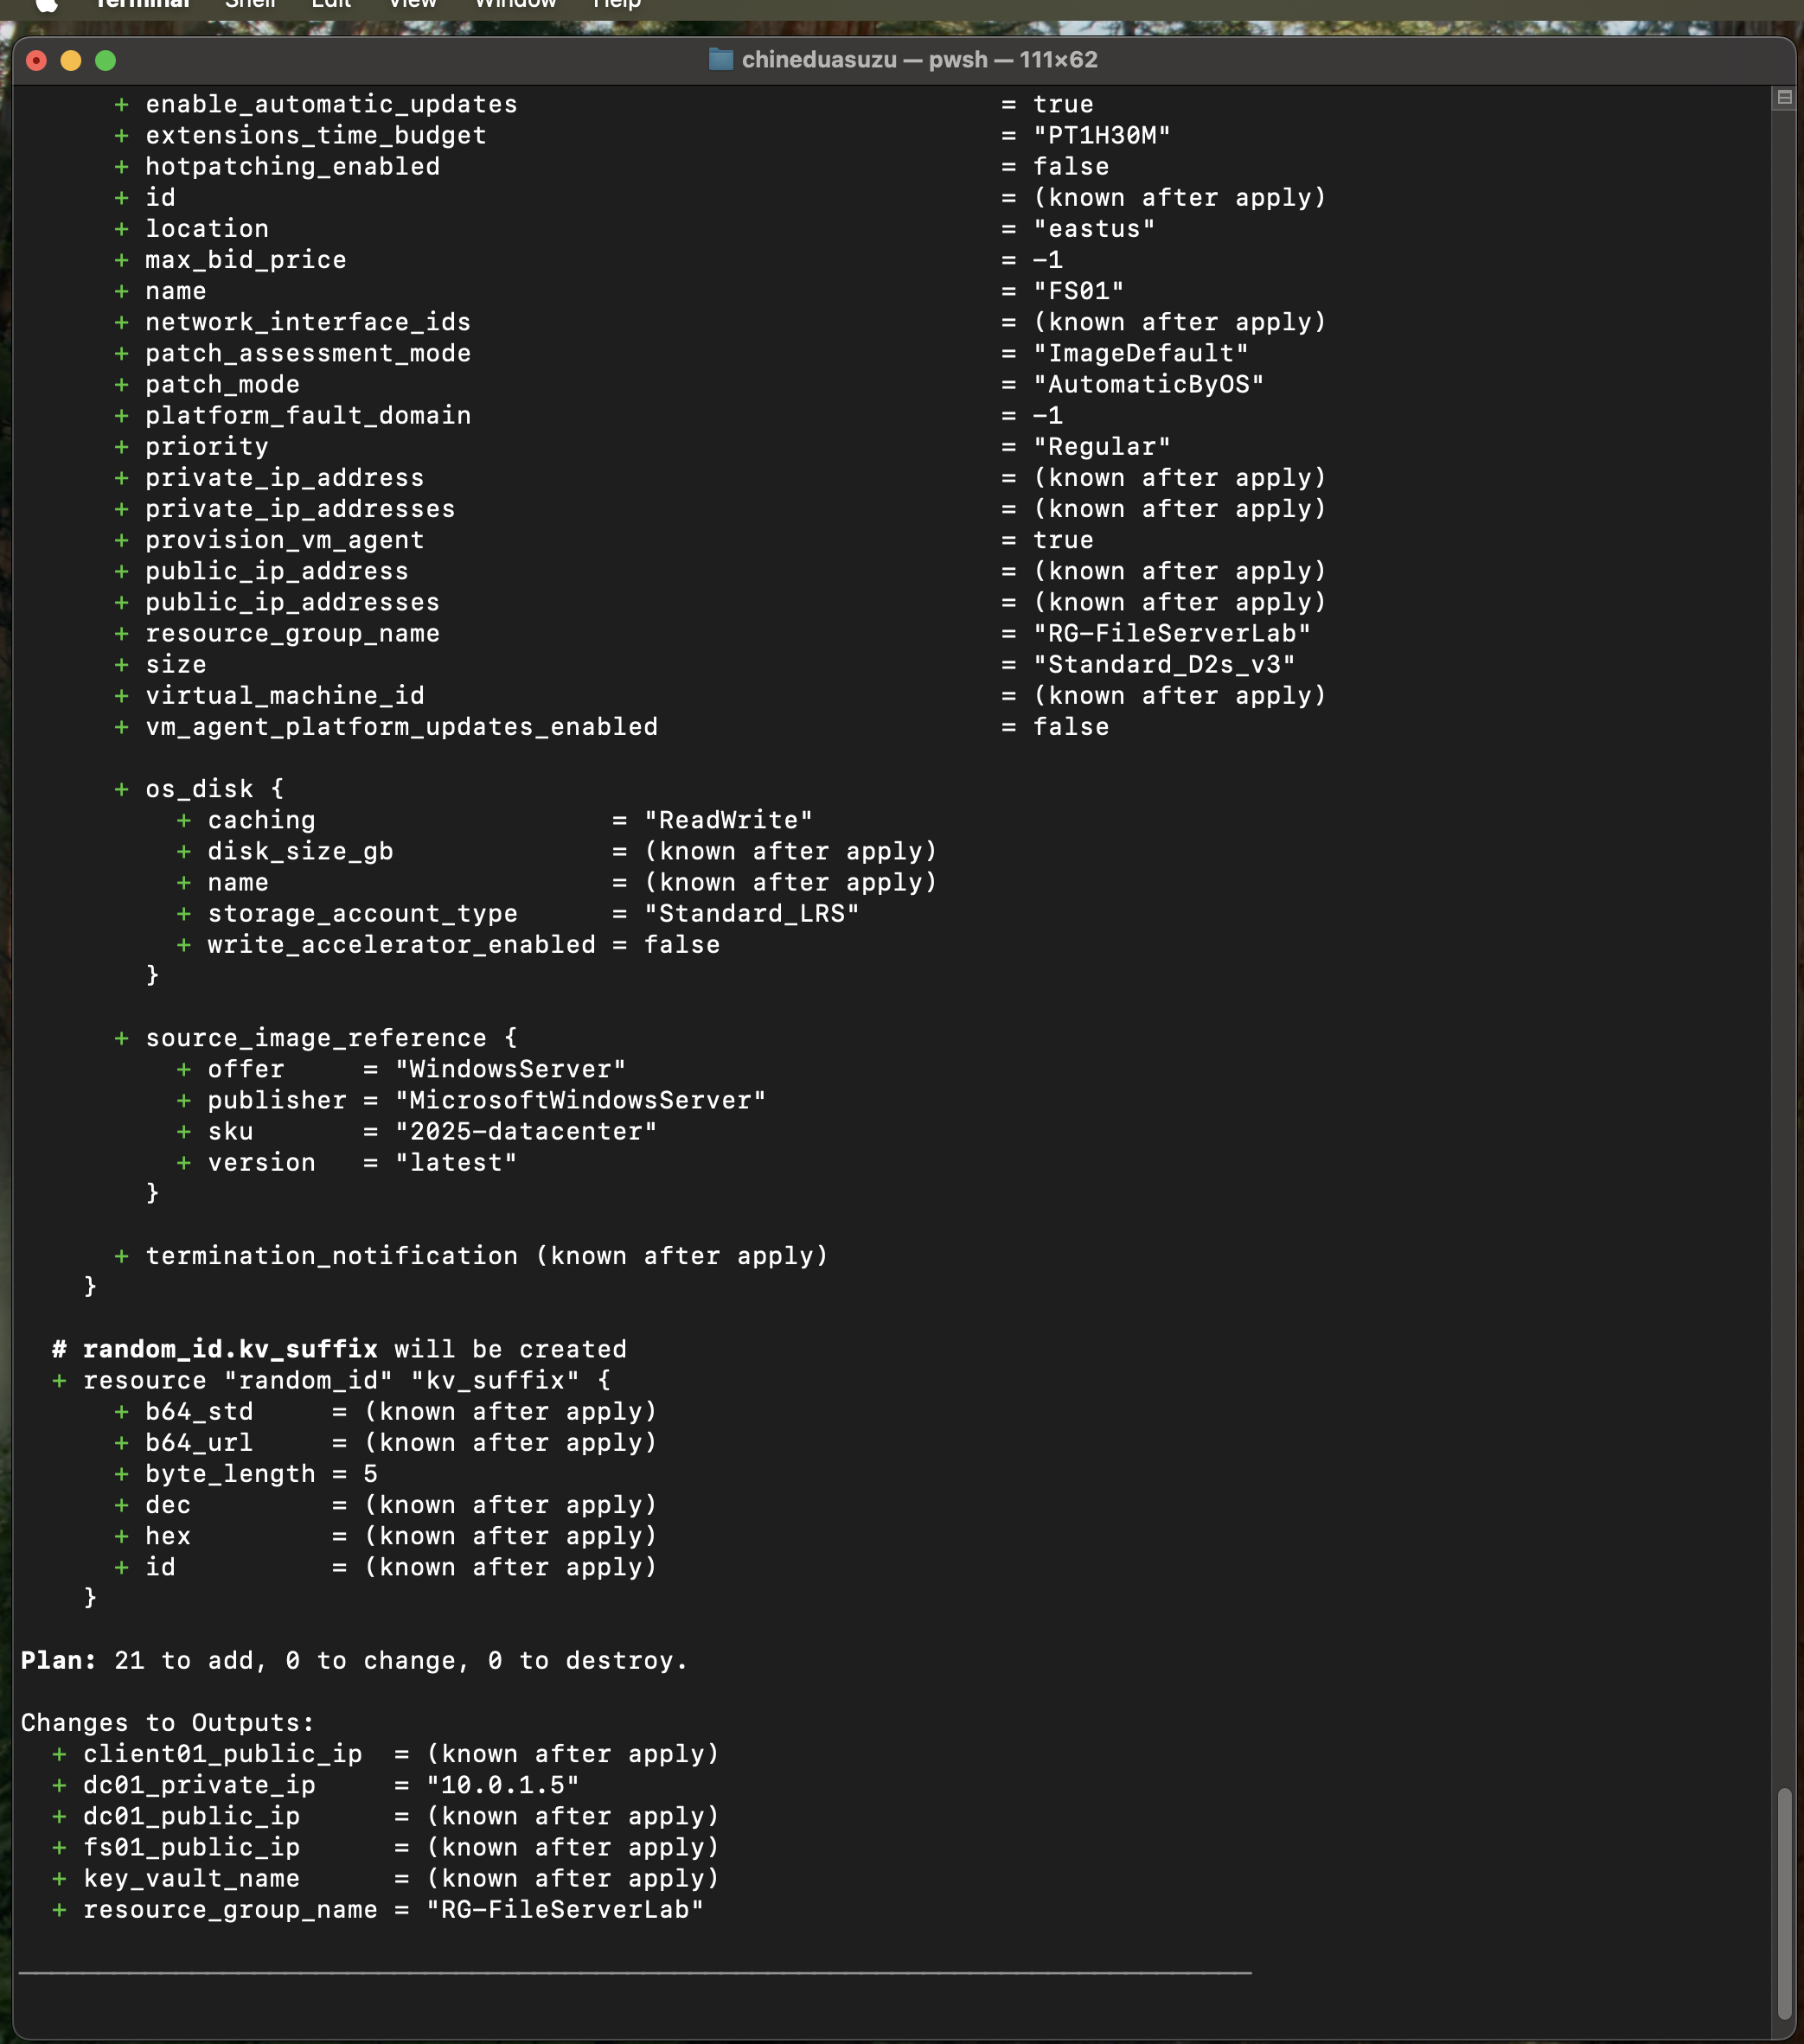The height and width of the screenshot is (2044, 1804).
Task: Click the value "ImageDefault"
Action: (x=1140, y=353)
